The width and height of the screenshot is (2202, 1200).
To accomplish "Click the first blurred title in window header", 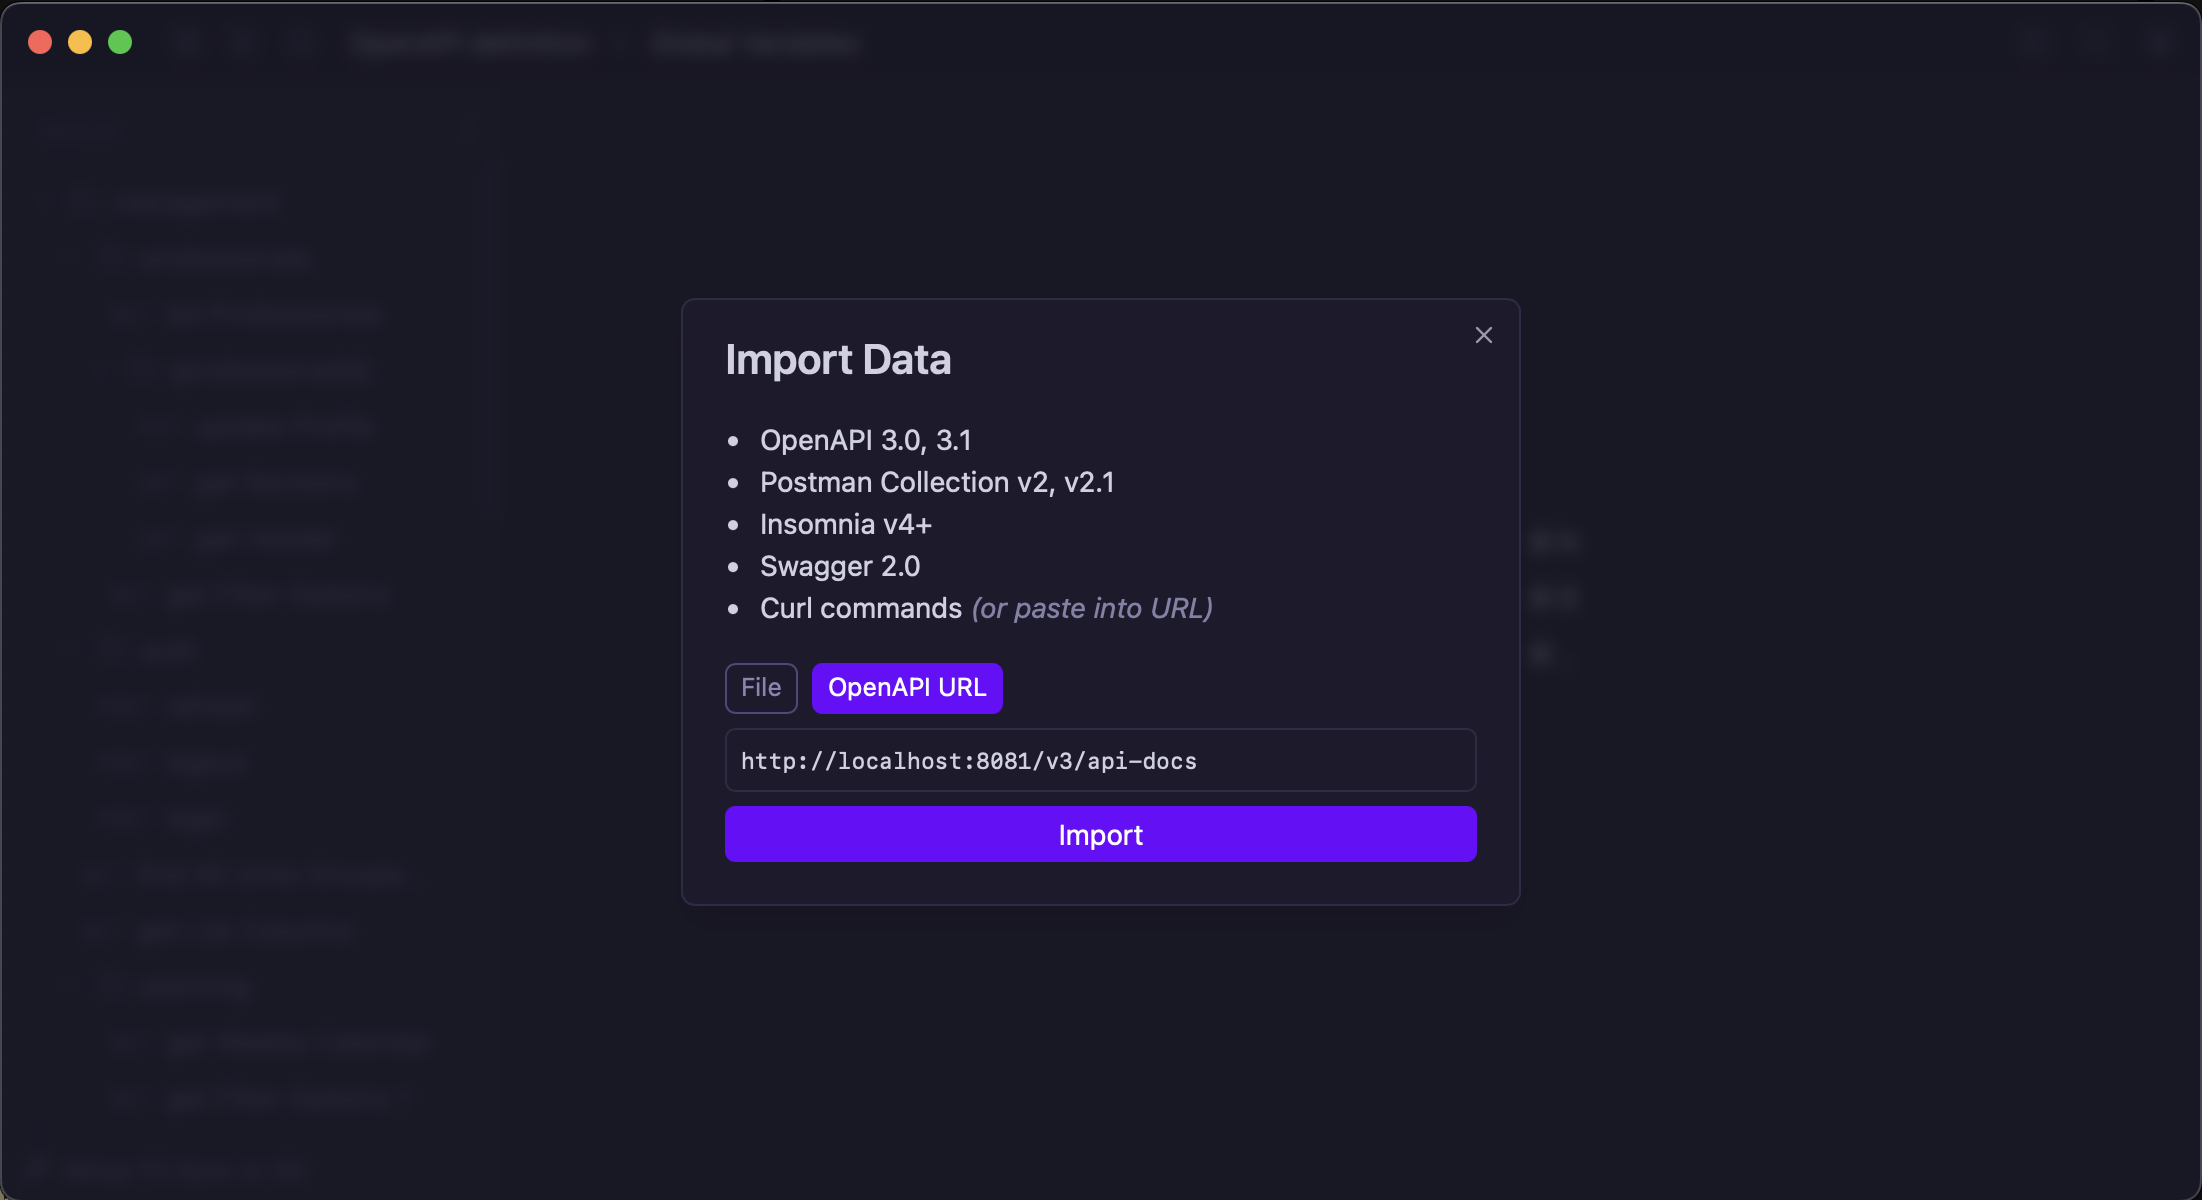I will tap(471, 44).
